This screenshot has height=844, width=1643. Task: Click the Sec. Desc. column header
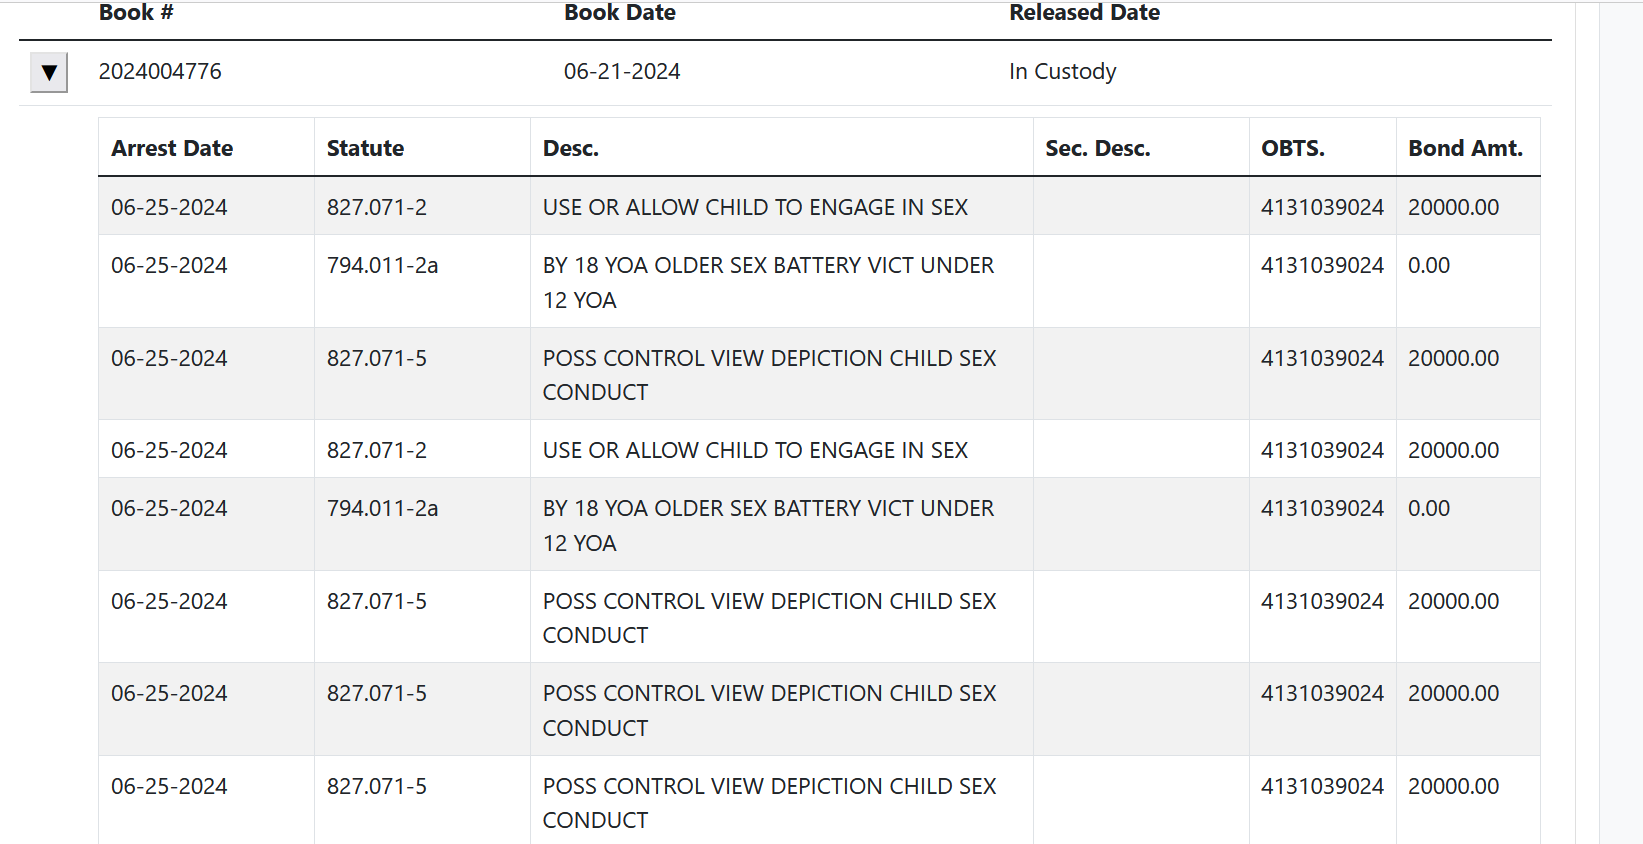1097,148
